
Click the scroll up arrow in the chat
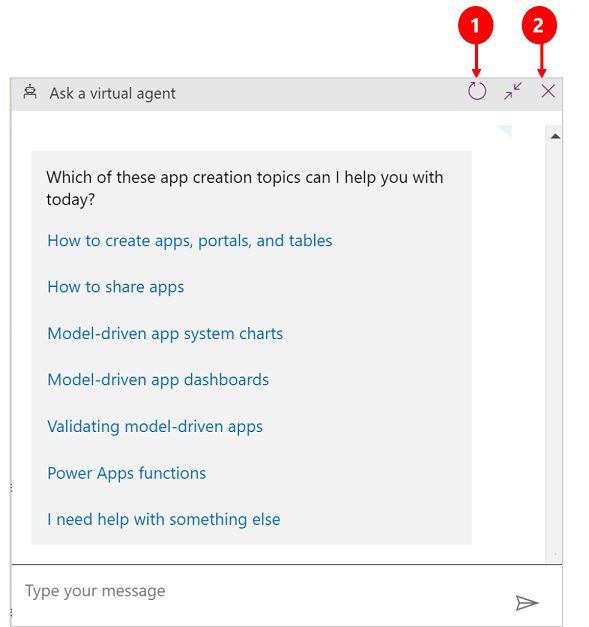555,136
